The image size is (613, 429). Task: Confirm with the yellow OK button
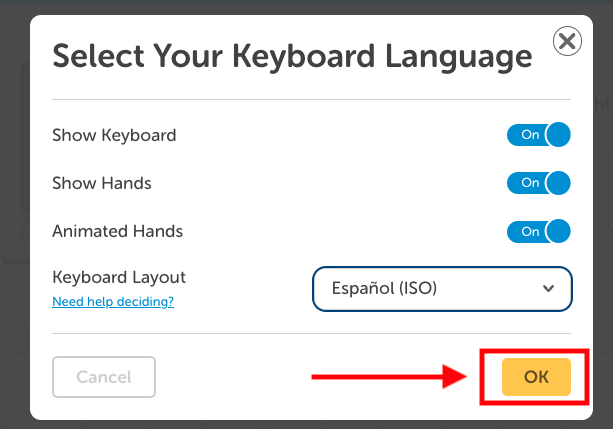[x=536, y=377]
